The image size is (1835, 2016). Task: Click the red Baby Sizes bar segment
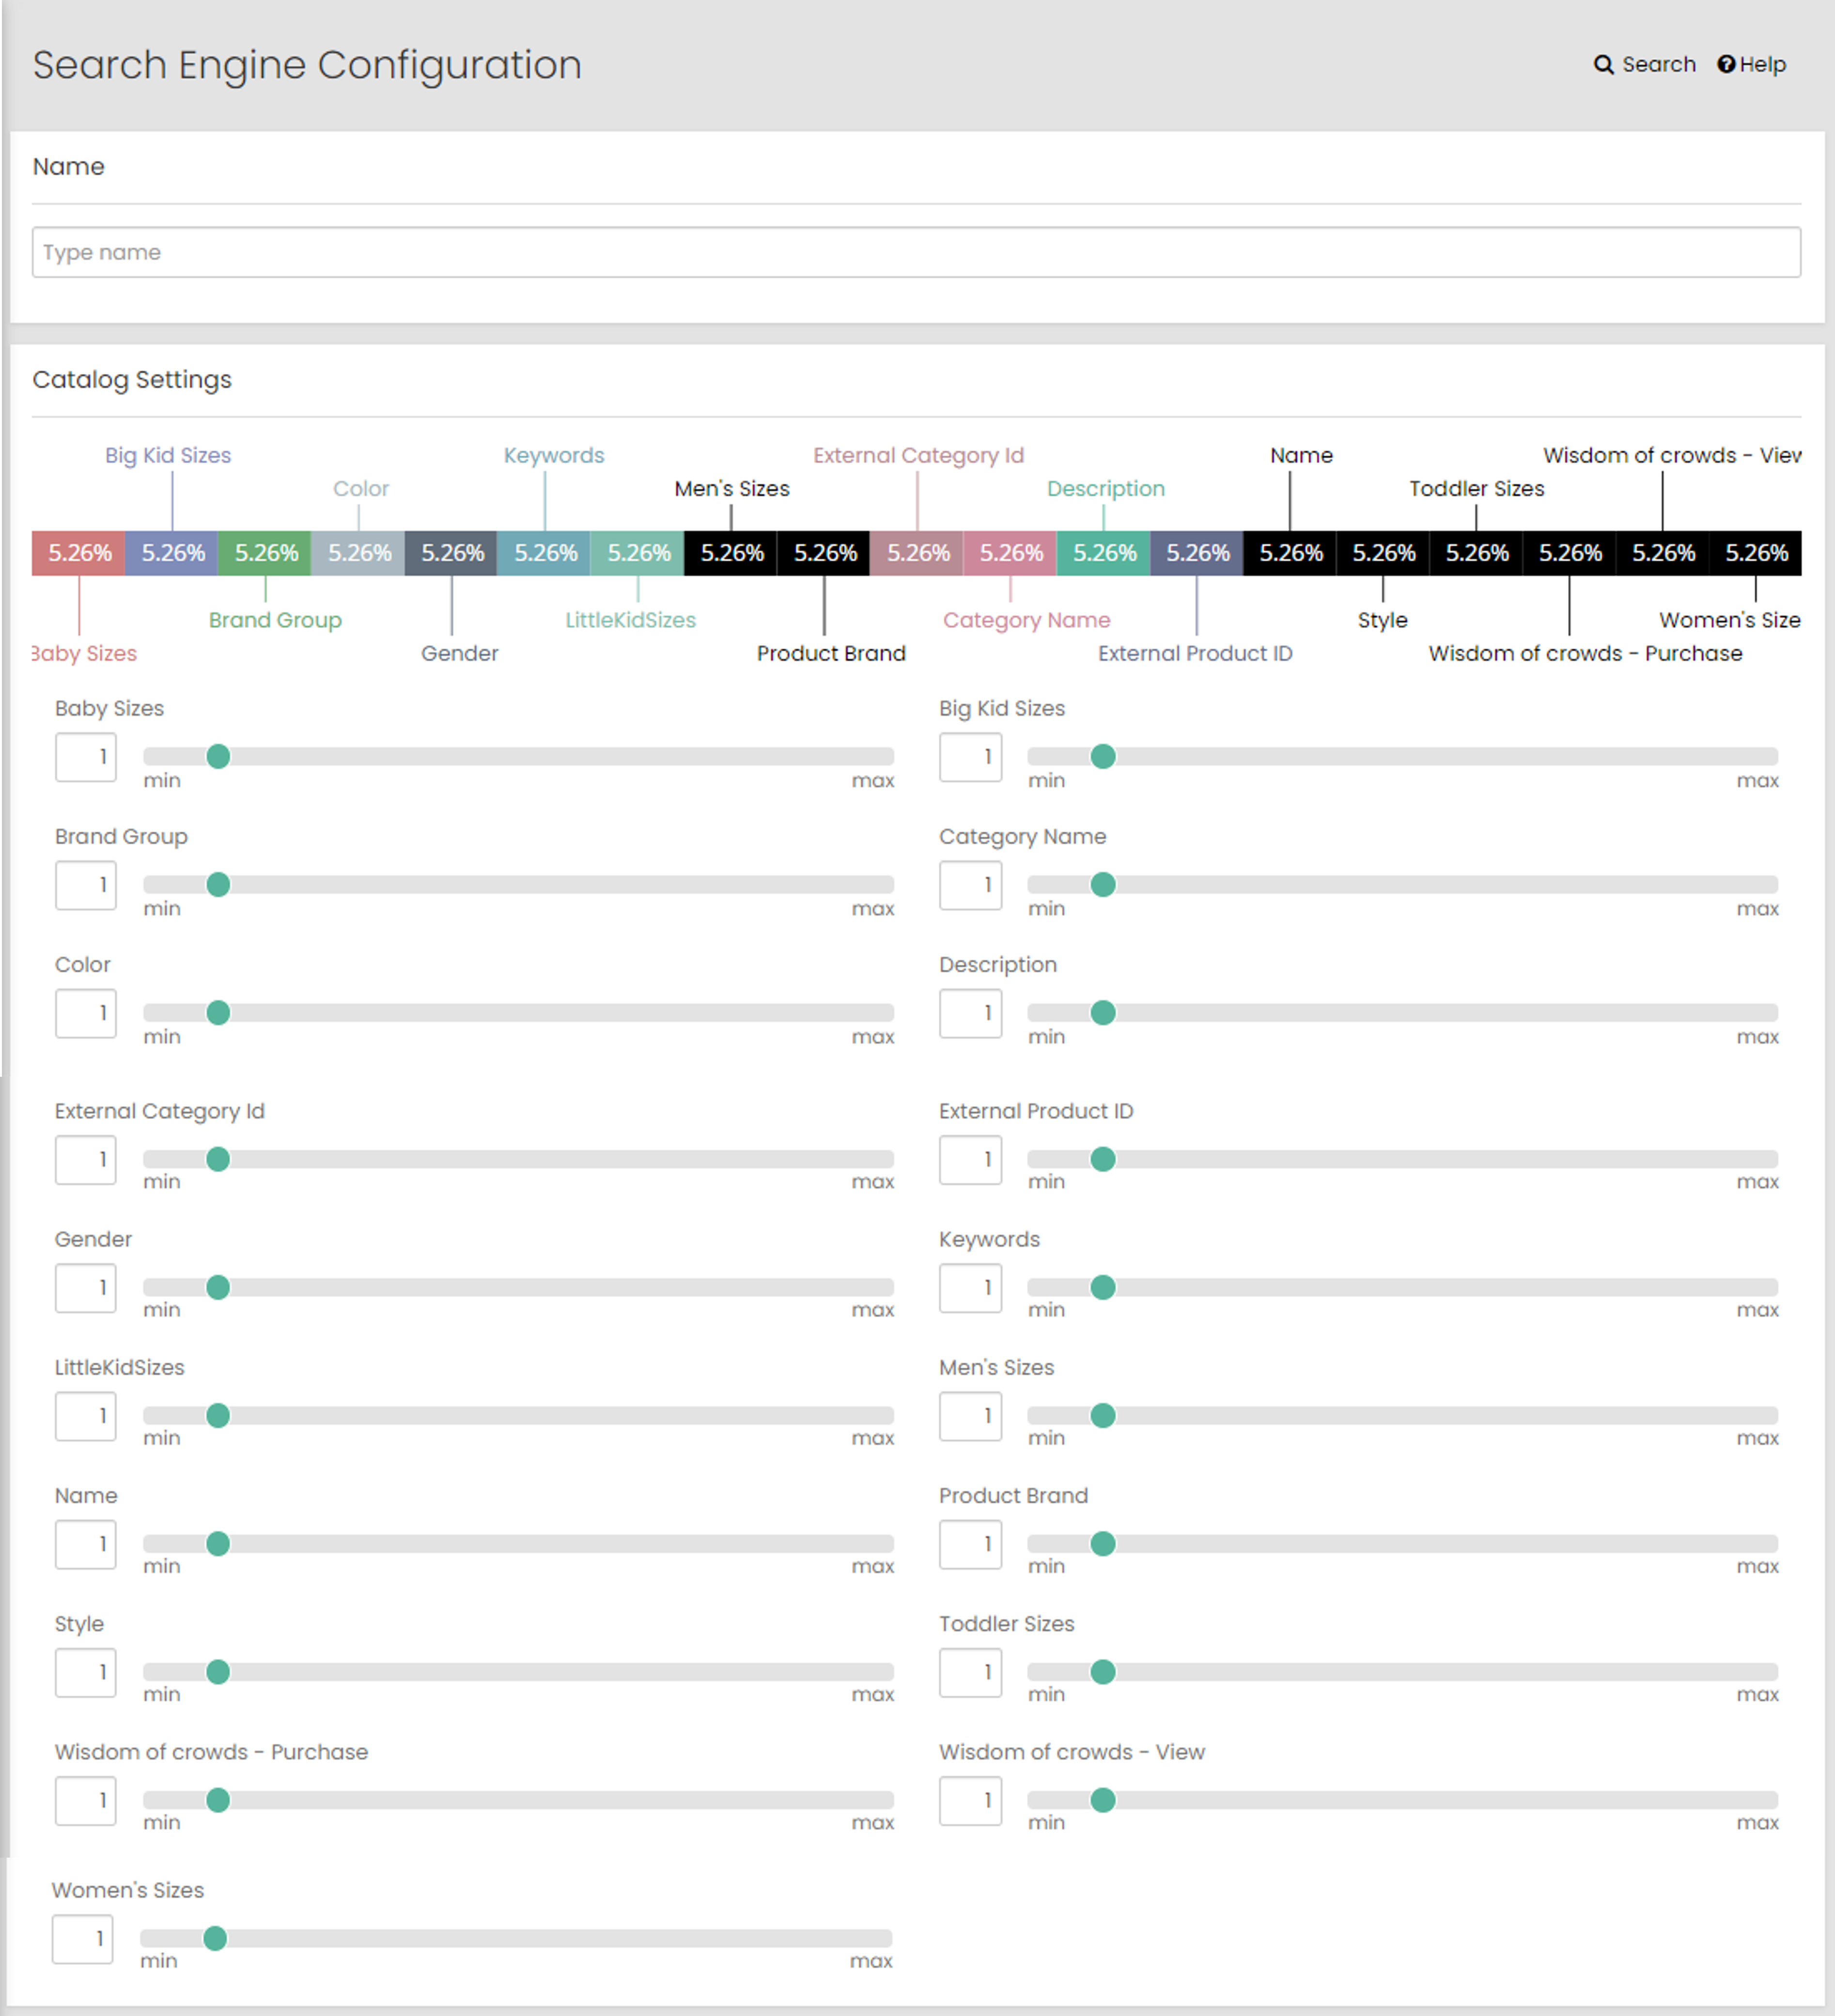tap(79, 553)
